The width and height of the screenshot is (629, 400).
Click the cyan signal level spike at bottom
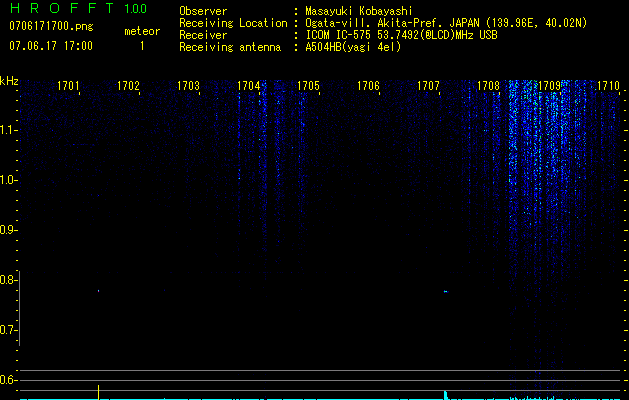pos(445,395)
